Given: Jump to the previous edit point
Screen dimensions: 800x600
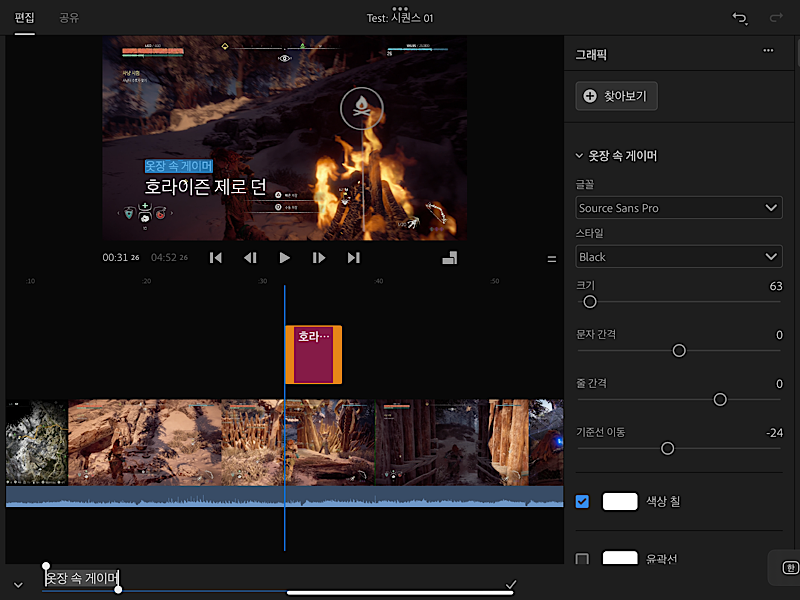Looking at the screenshot, I should tap(216, 258).
